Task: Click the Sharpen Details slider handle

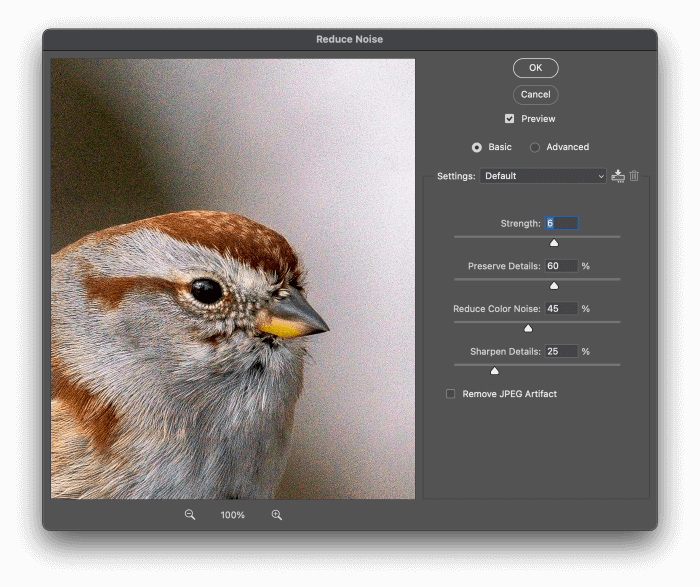Action: (x=494, y=371)
